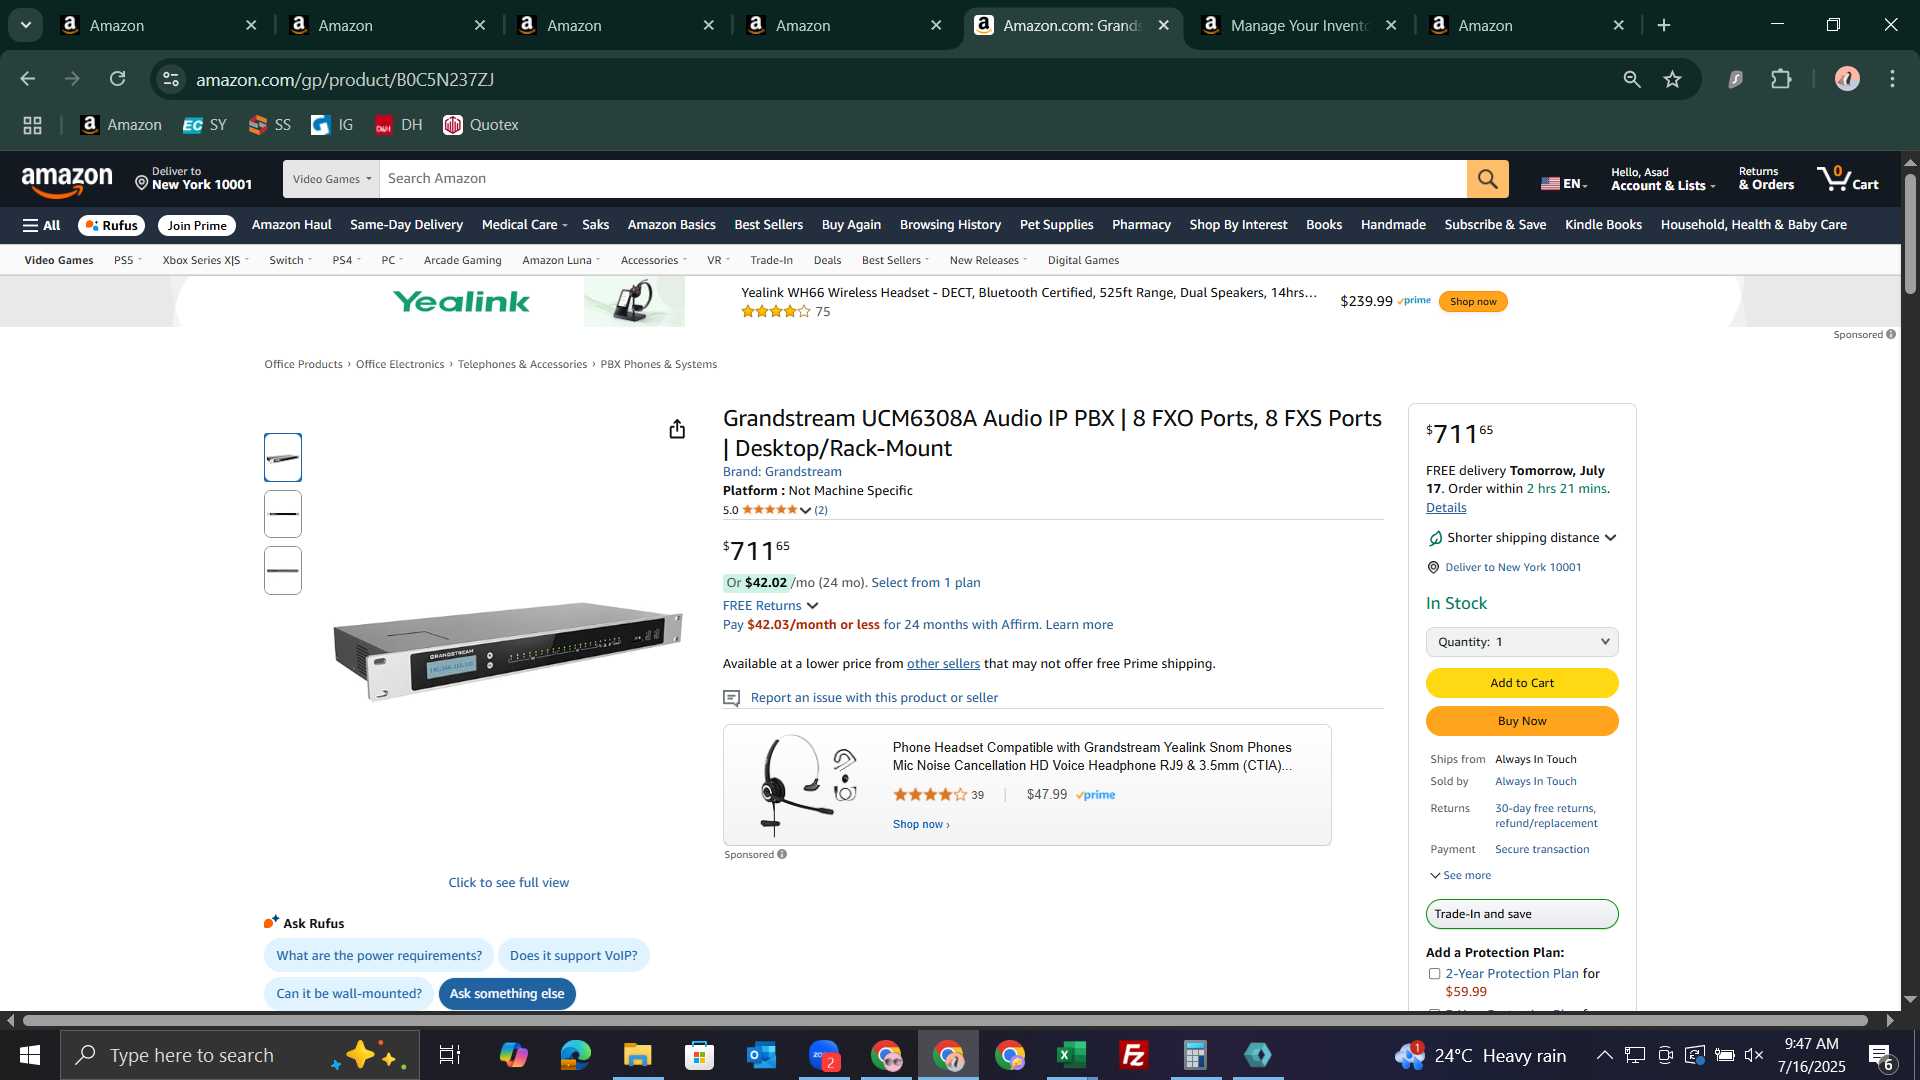
Task: Click Join Prime button
Action: [197, 226]
